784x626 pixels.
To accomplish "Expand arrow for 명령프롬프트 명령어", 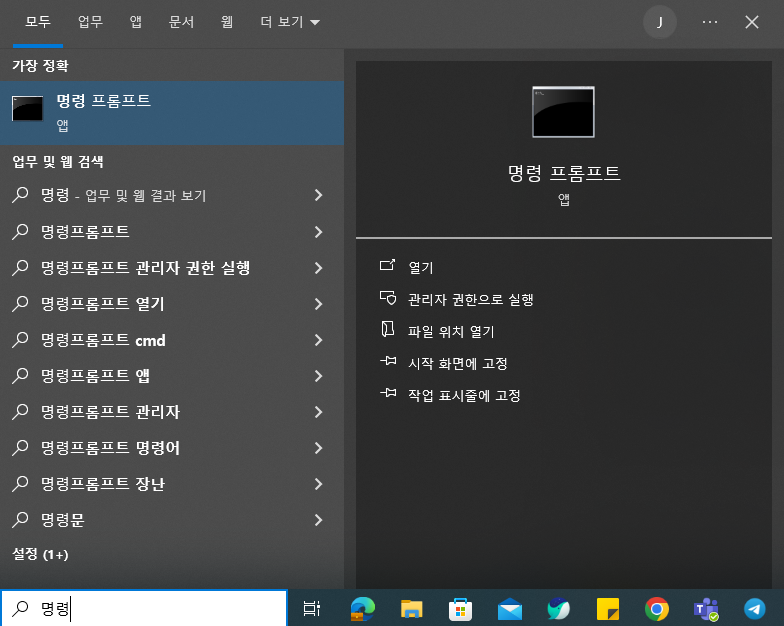I will (x=318, y=448).
